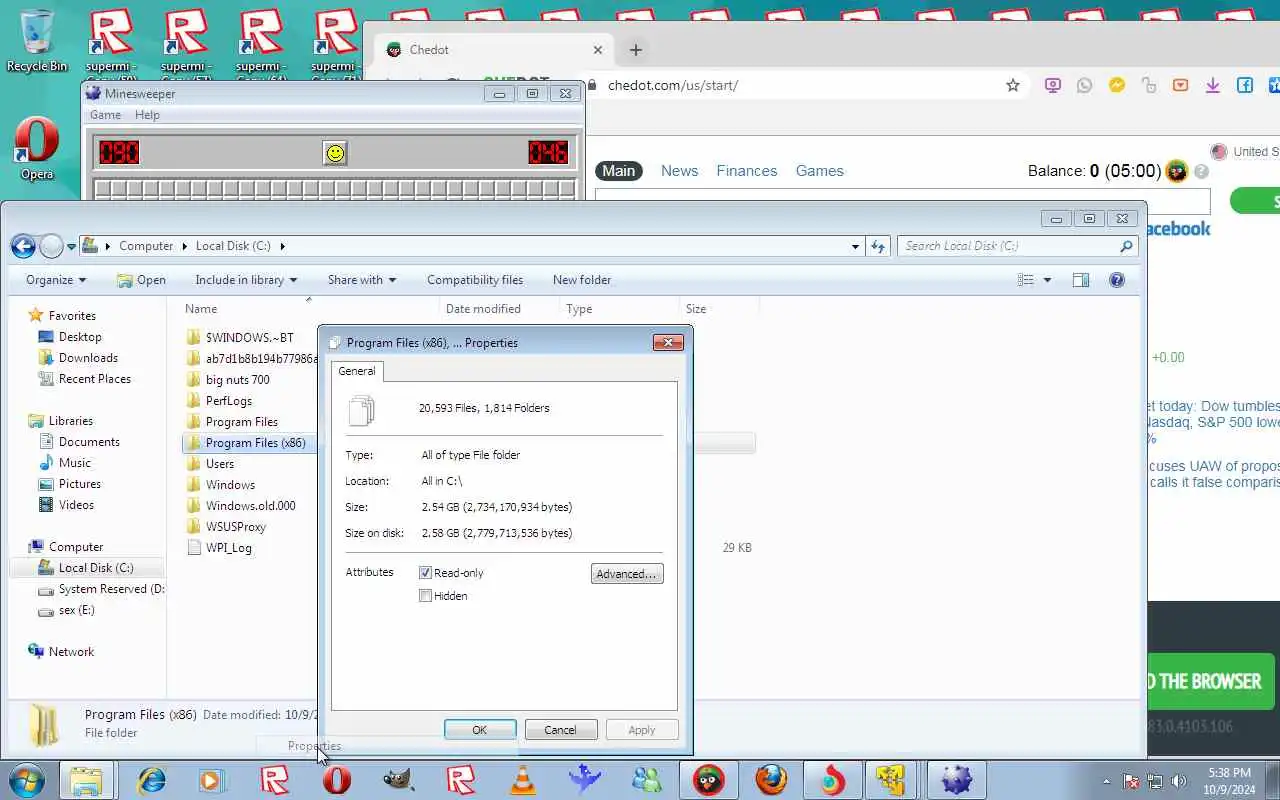
Task: Check the Hidden attribute checkbox
Action: click(x=425, y=596)
